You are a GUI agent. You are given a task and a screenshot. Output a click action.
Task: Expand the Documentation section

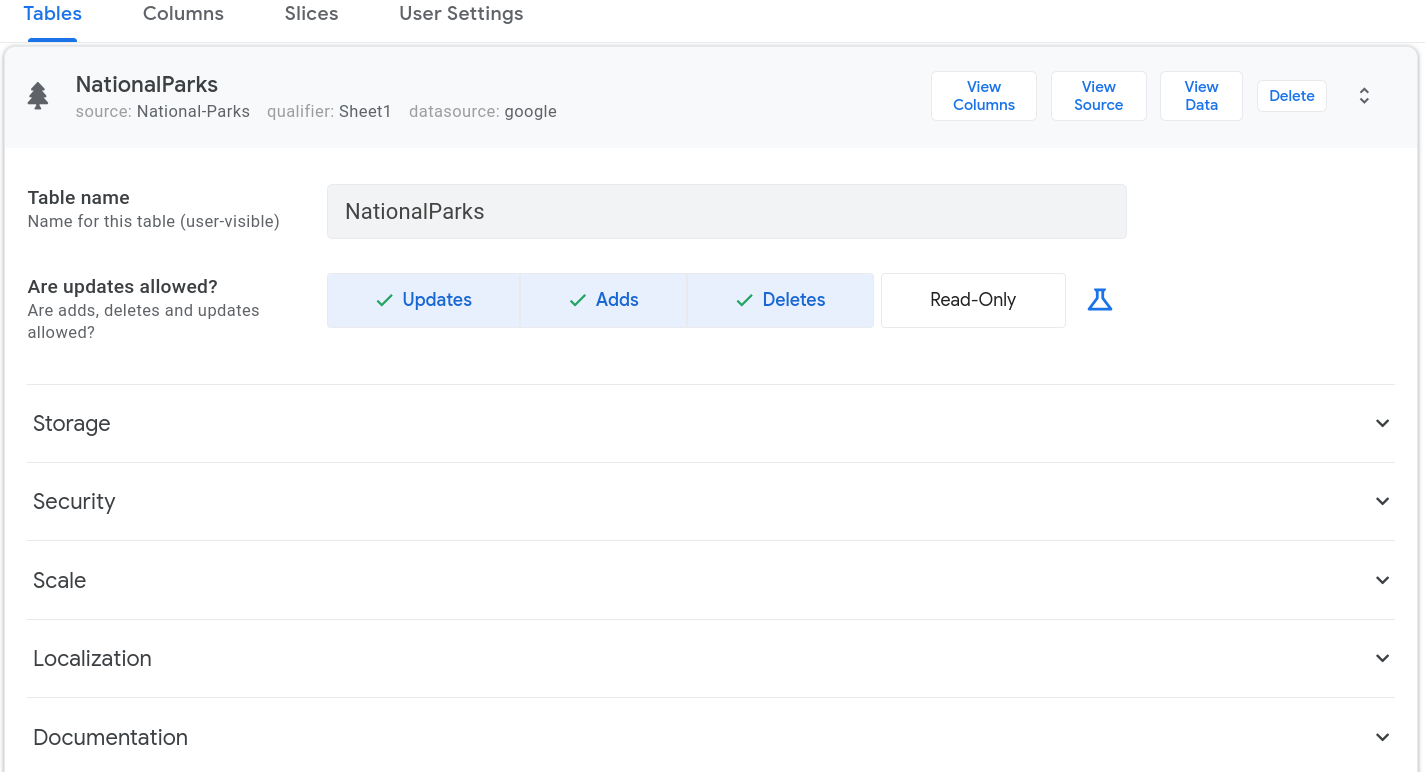(x=710, y=737)
